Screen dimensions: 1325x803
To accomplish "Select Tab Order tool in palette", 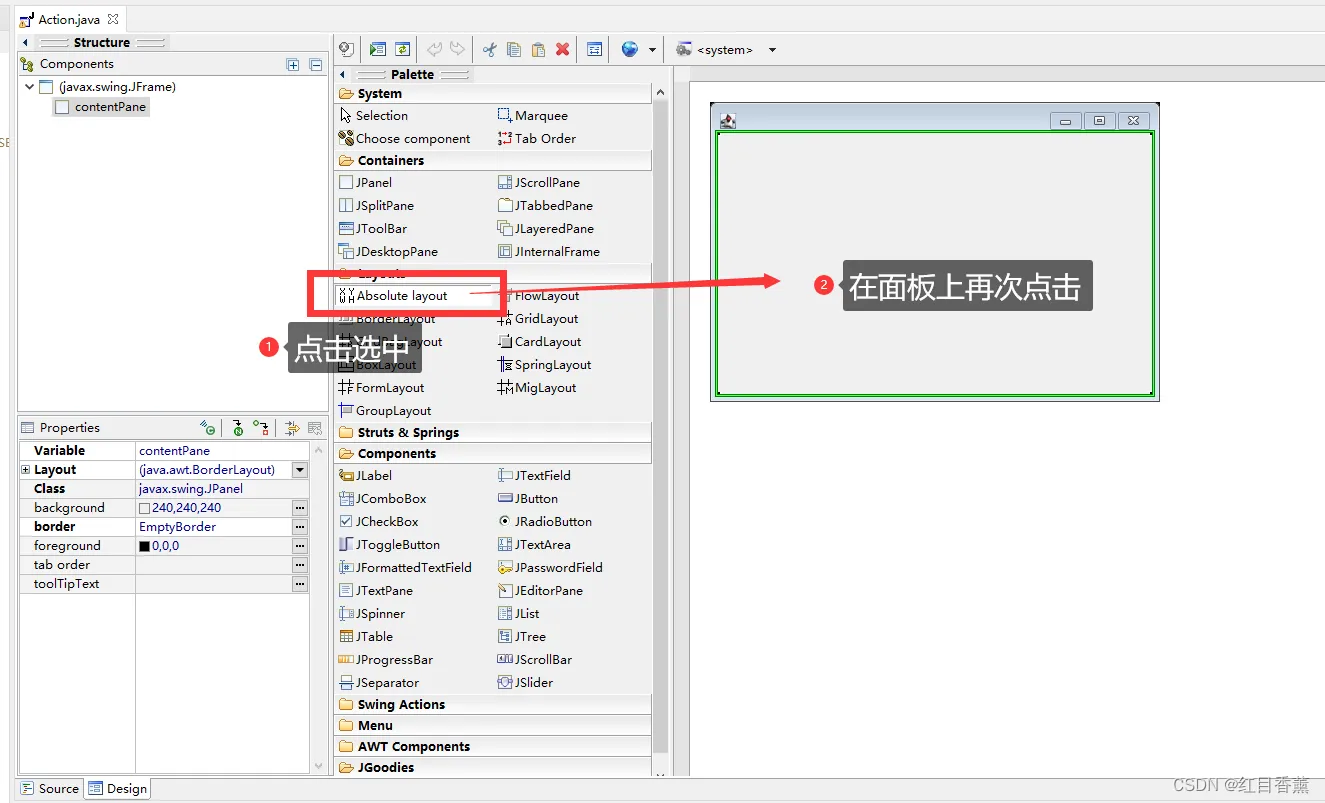I will (x=537, y=139).
